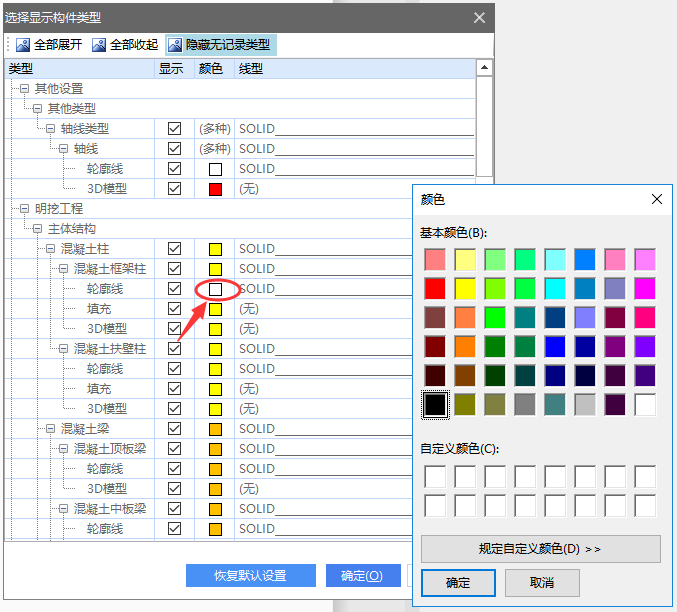Click the red color swatch for 3D模型 under 轴线
The height and width of the screenshot is (612, 677).
point(214,189)
